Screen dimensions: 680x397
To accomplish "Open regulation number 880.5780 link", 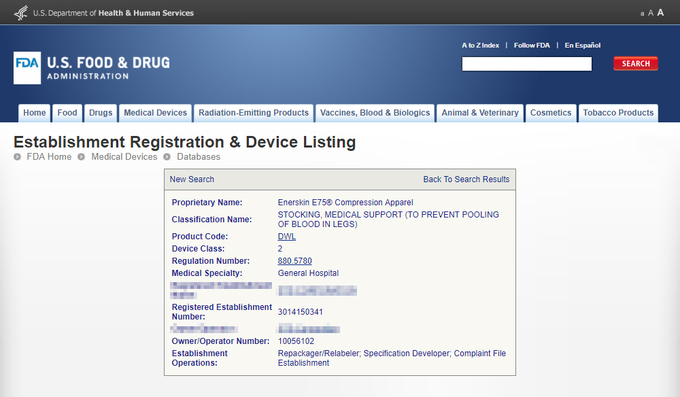I will (x=295, y=261).
